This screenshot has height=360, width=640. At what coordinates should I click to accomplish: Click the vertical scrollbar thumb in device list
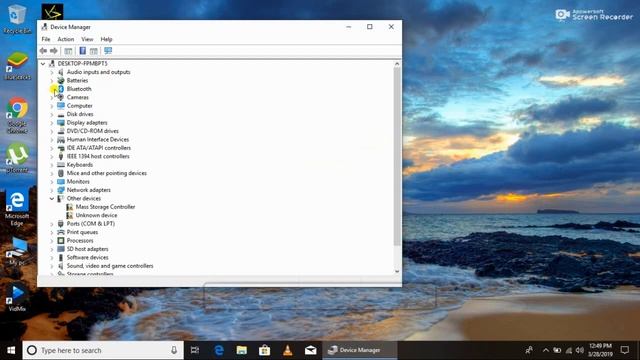coord(397,157)
